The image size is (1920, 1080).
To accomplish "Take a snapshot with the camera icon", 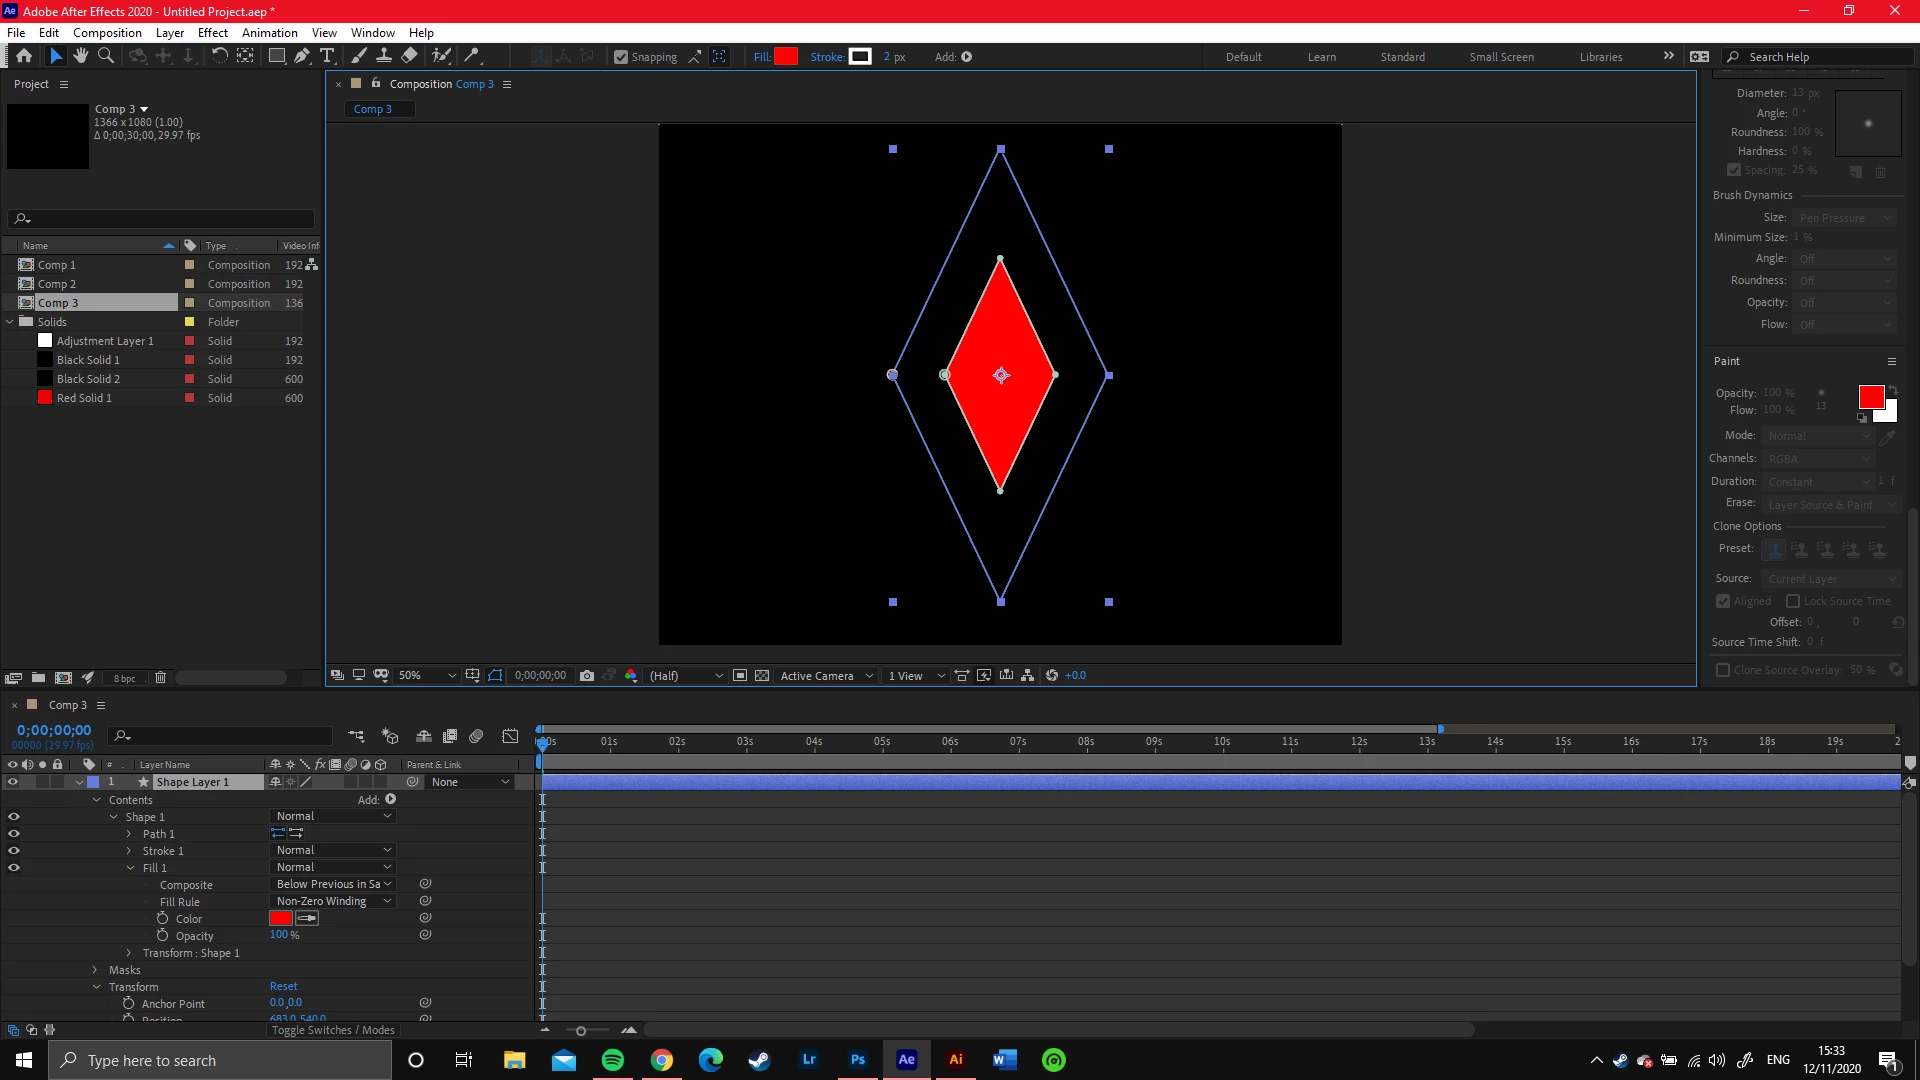I will coord(587,676).
